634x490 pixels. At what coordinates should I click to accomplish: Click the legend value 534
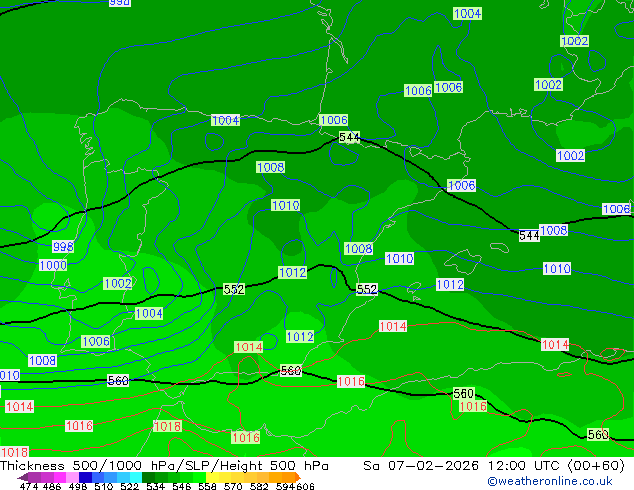click(x=155, y=486)
